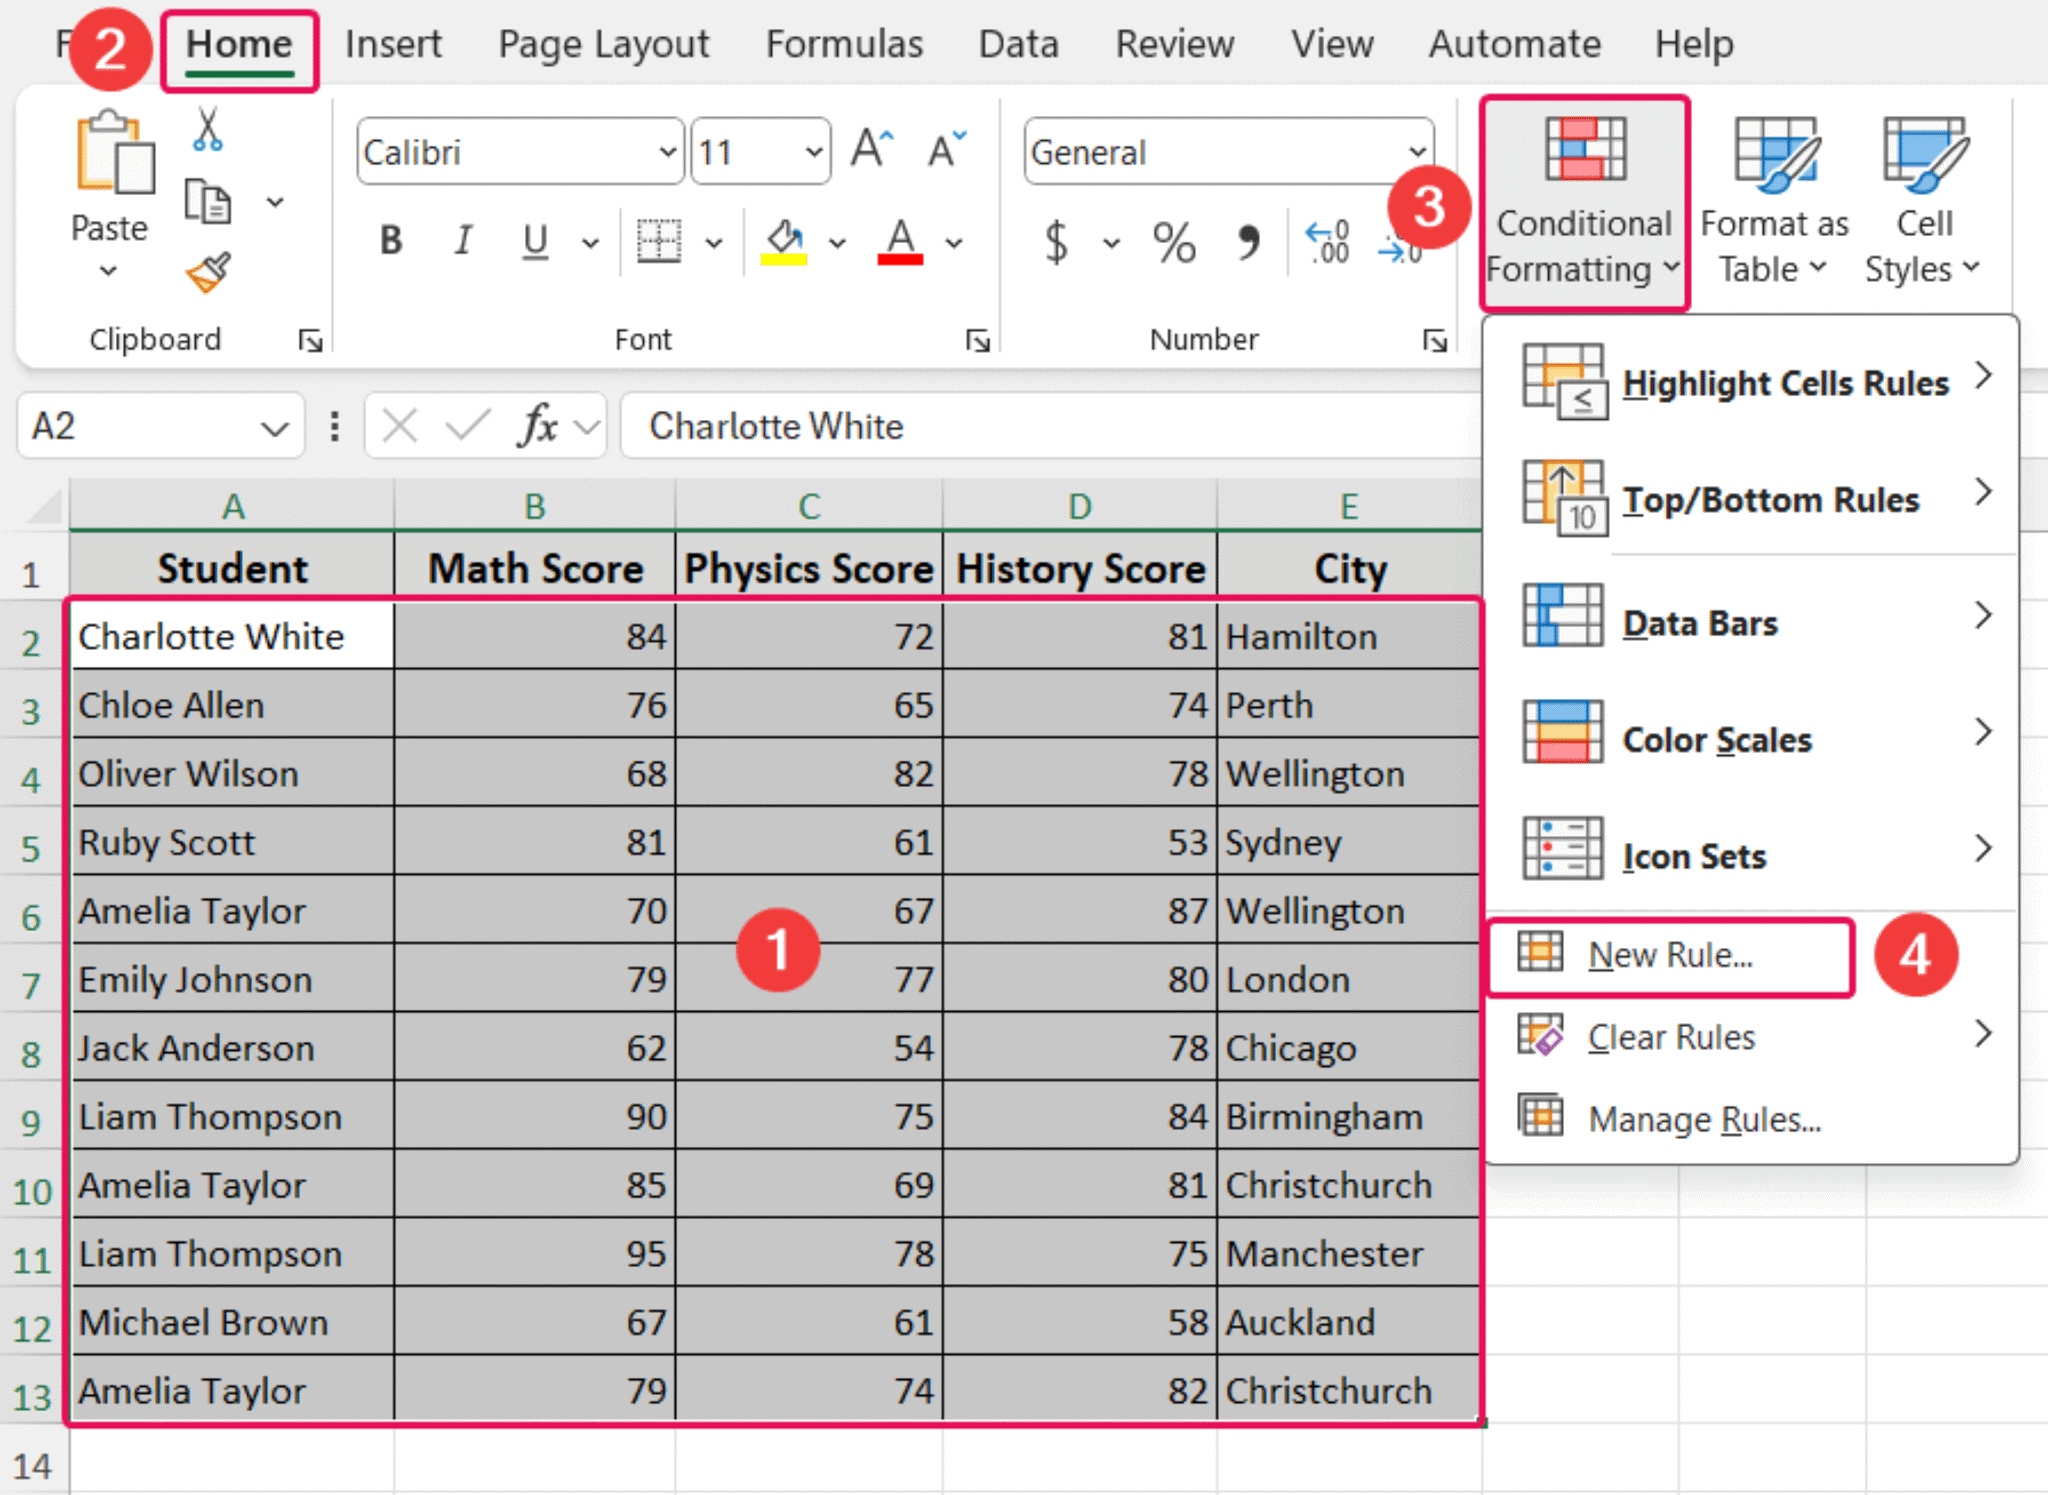Toggle Italic formatting

(462, 240)
